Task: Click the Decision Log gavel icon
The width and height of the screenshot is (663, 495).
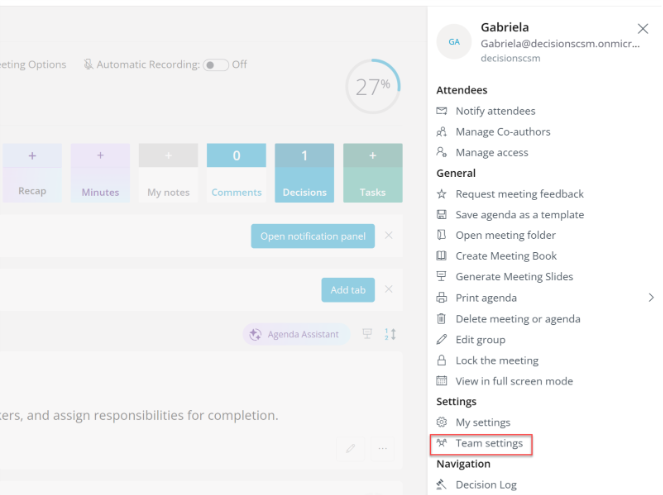Action: pyautogui.click(x=442, y=485)
